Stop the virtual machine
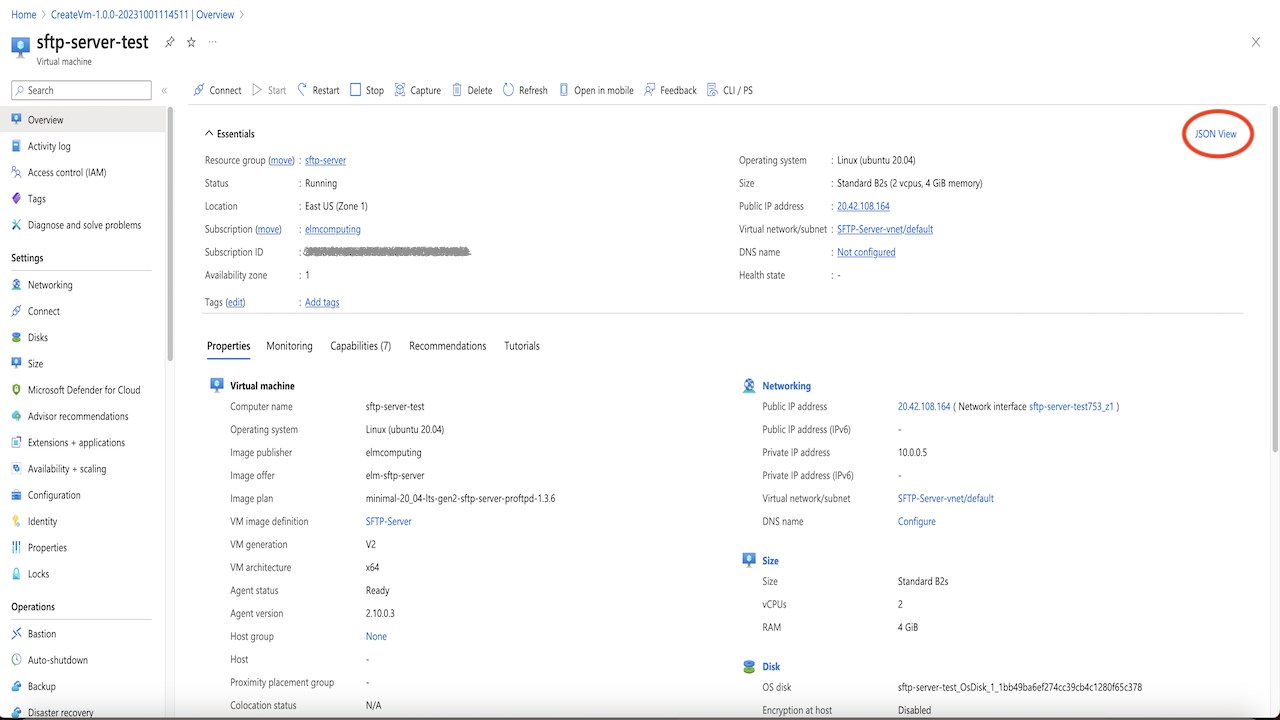Viewport: 1280px width, 720px height. [x=367, y=90]
